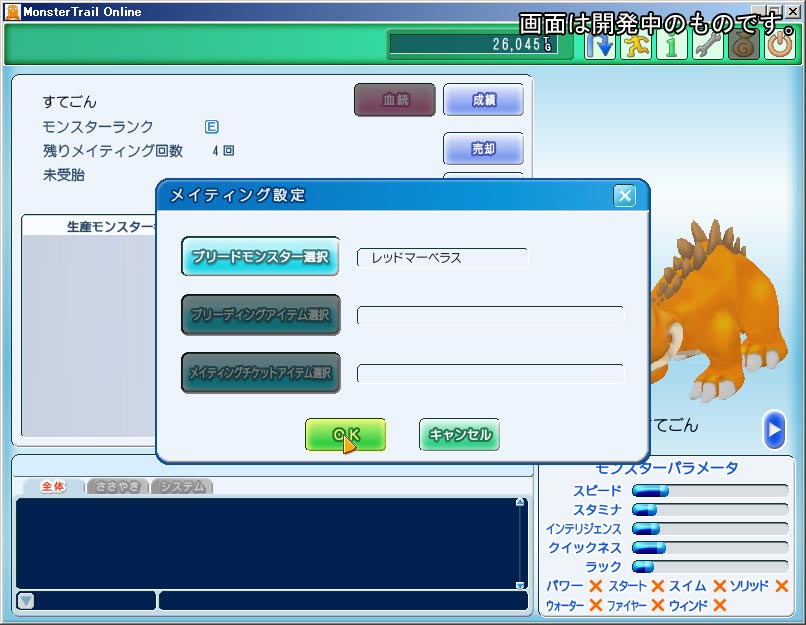Image resolution: width=806 pixels, height=625 pixels.
Task: Open the chat channel dropdown arrow
Action: [x=26, y=600]
